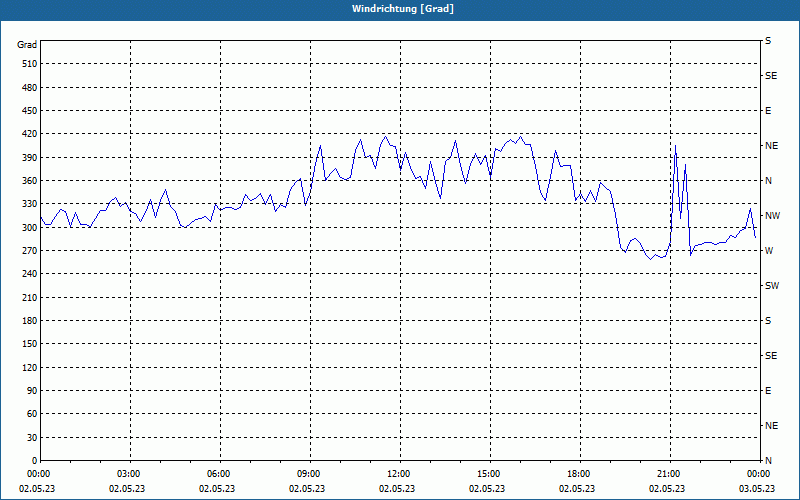Screen dimensions: 800x500
Task: Click the NE compass label near 390
Action: 771,146
